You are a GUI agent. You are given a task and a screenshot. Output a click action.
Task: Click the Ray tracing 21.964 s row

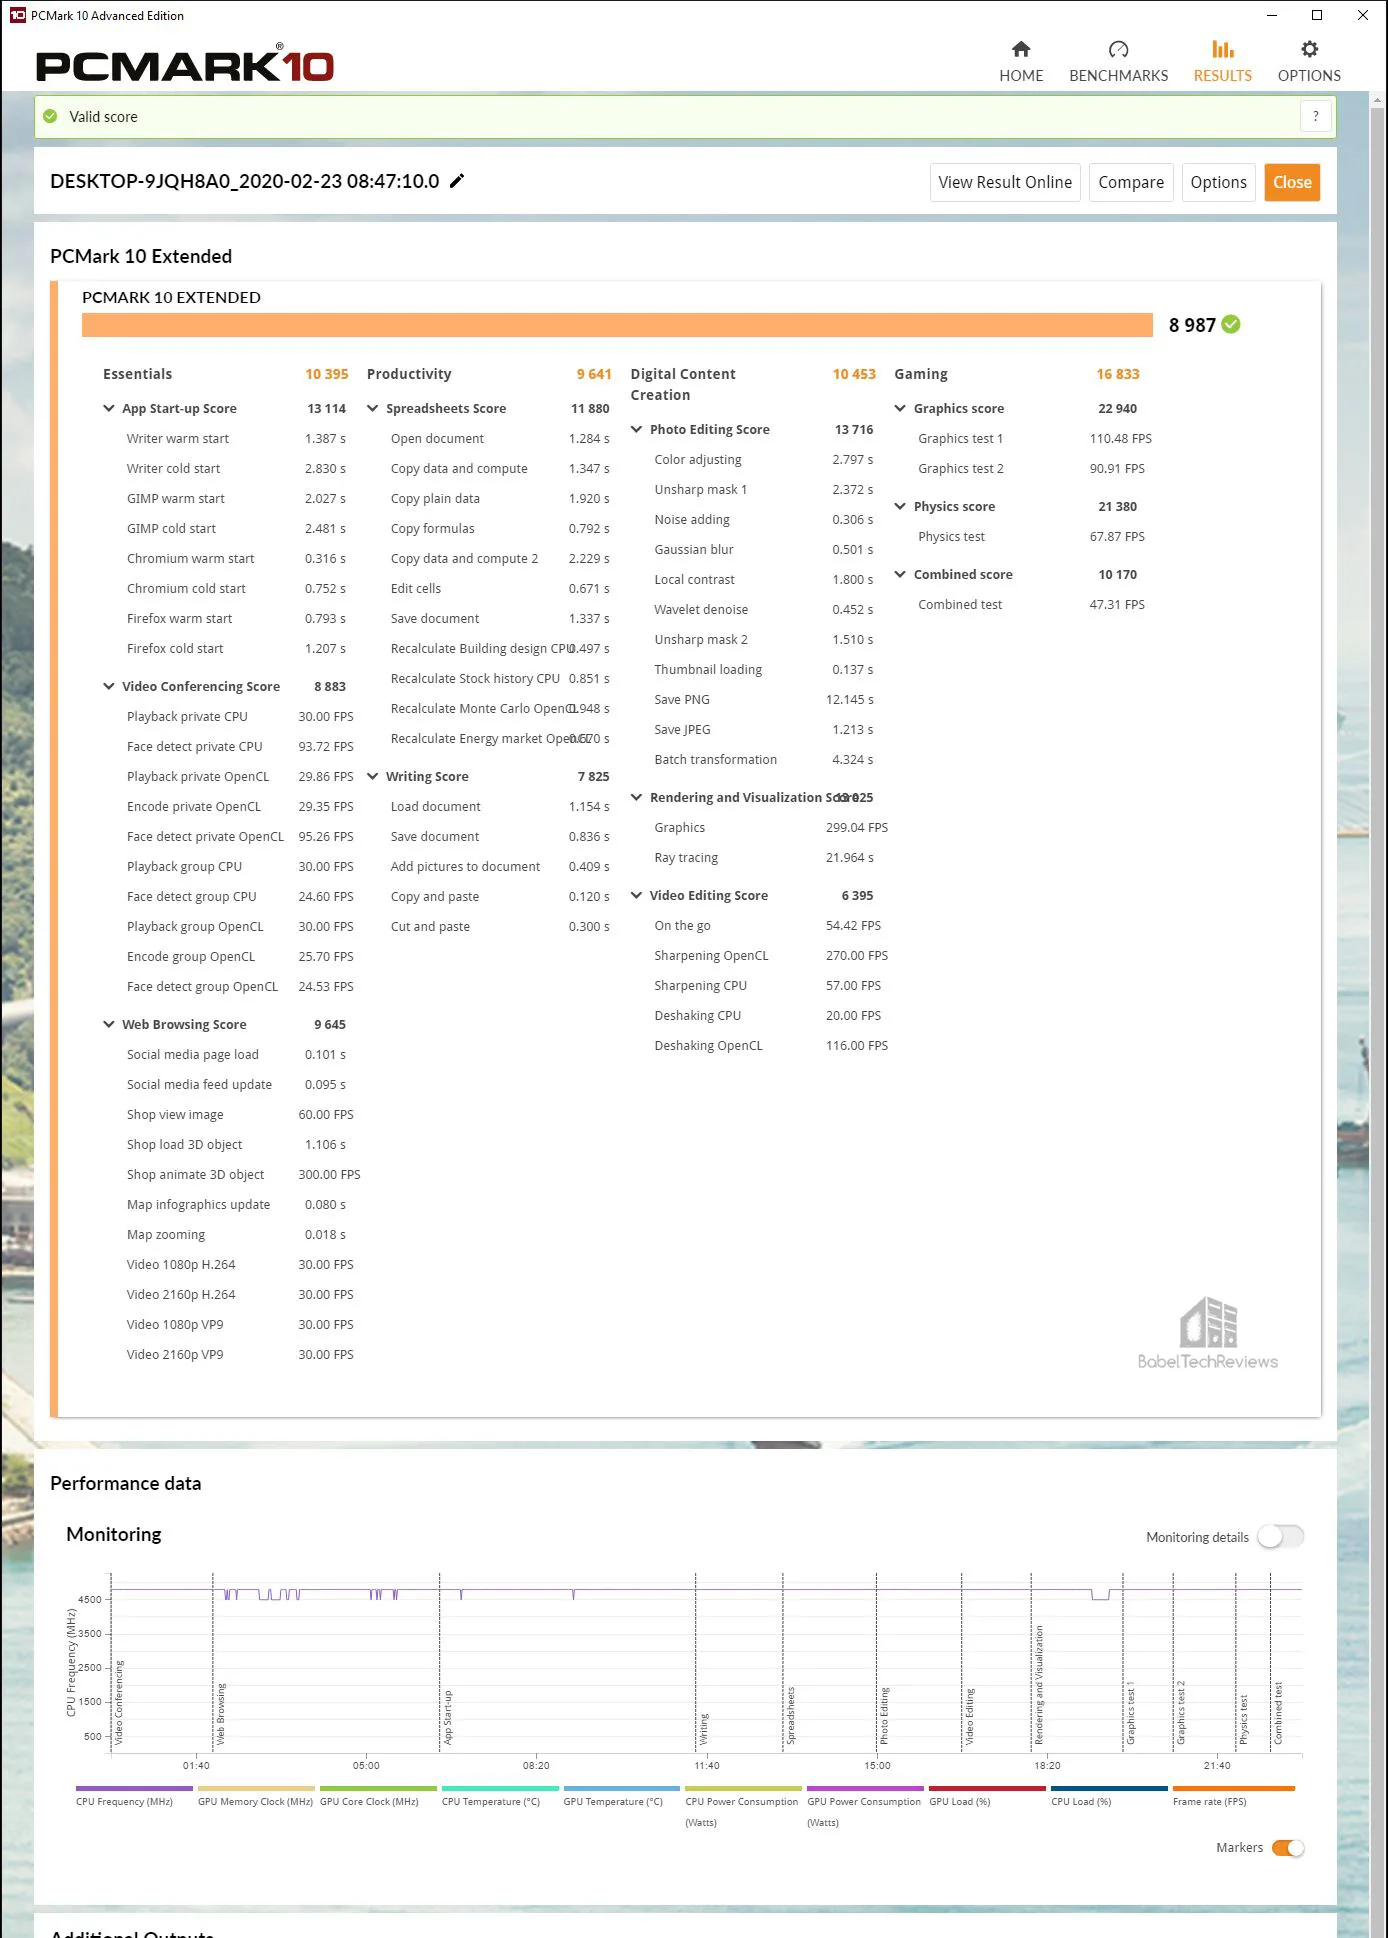(764, 857)
